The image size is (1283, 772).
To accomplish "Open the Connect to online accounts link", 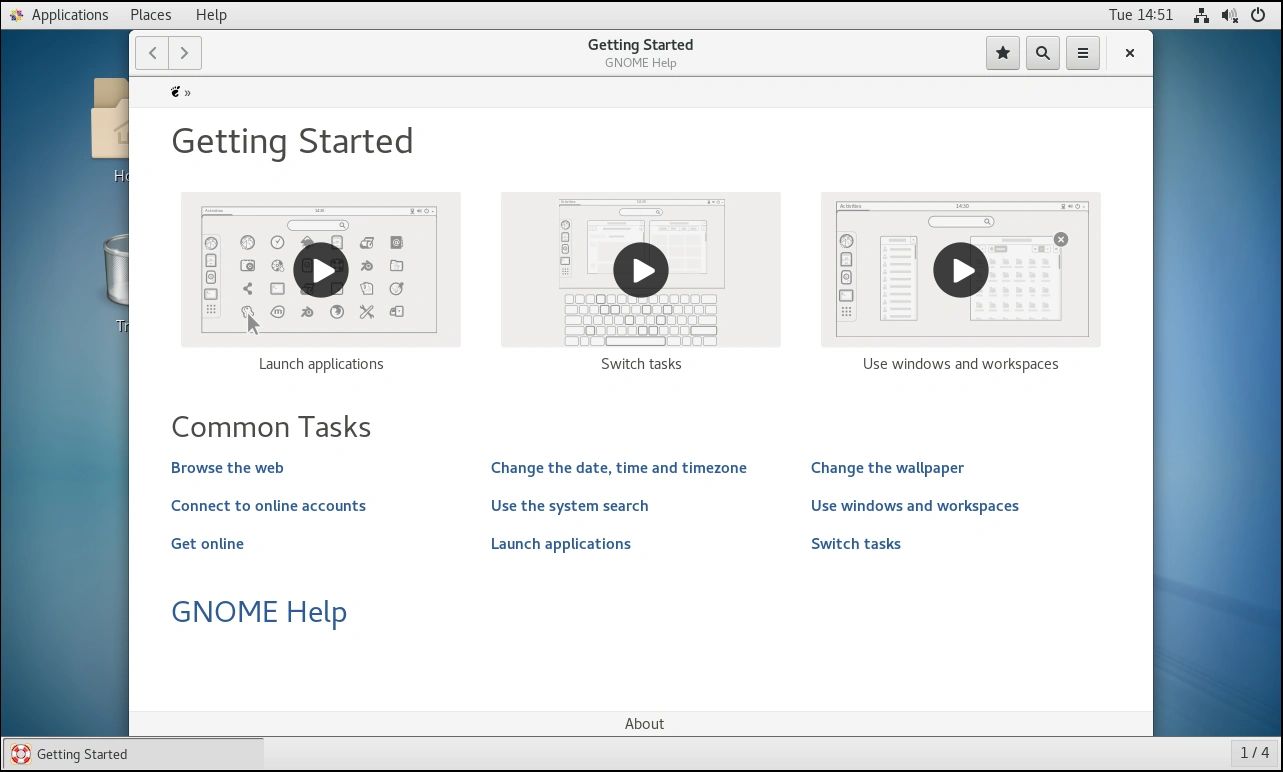I will click(x=268, y=506).
